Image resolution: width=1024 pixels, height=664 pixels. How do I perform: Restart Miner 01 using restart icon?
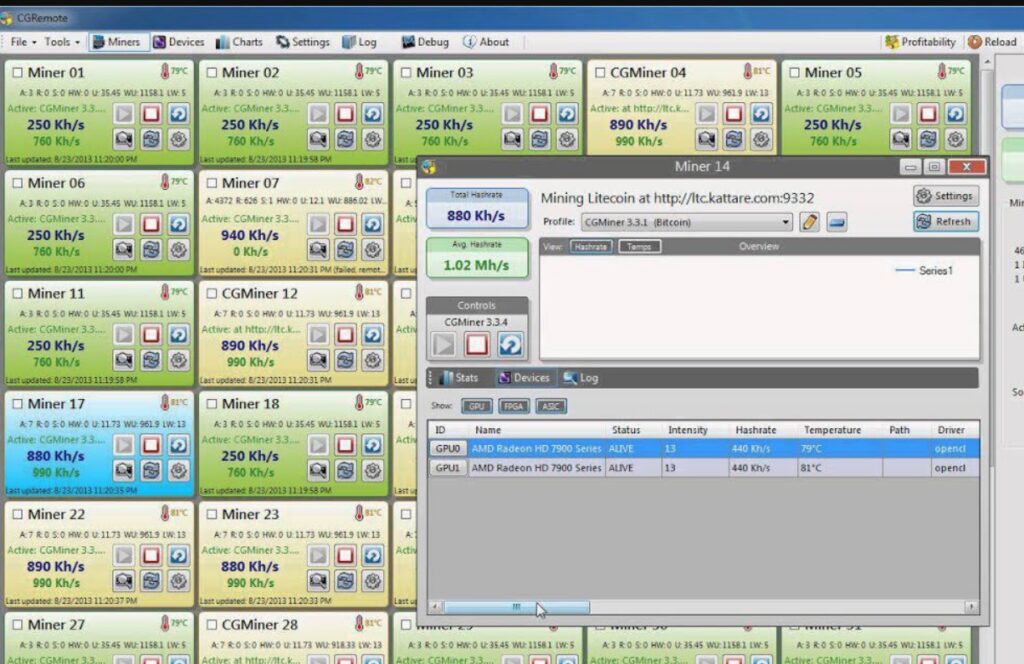click(x=178, y=114)
